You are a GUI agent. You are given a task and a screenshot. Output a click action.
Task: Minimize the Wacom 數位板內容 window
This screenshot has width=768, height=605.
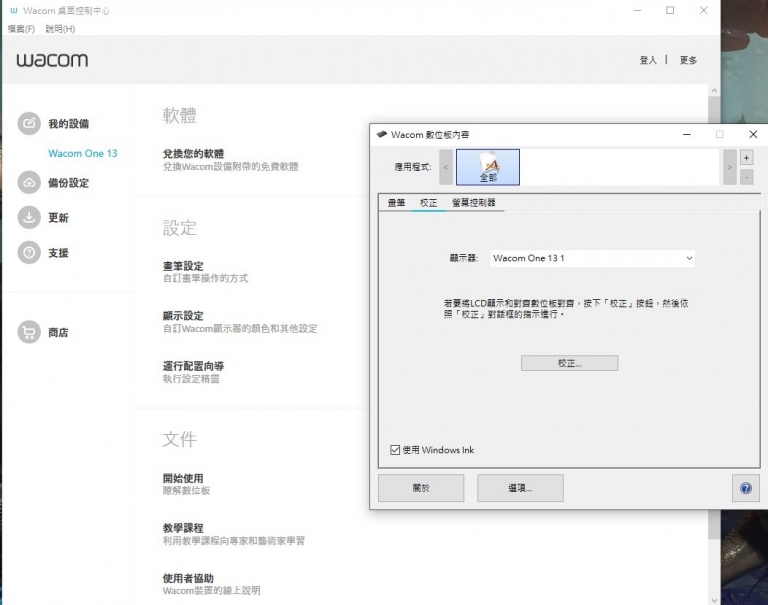pyautogui.click(x=687, y=134)
